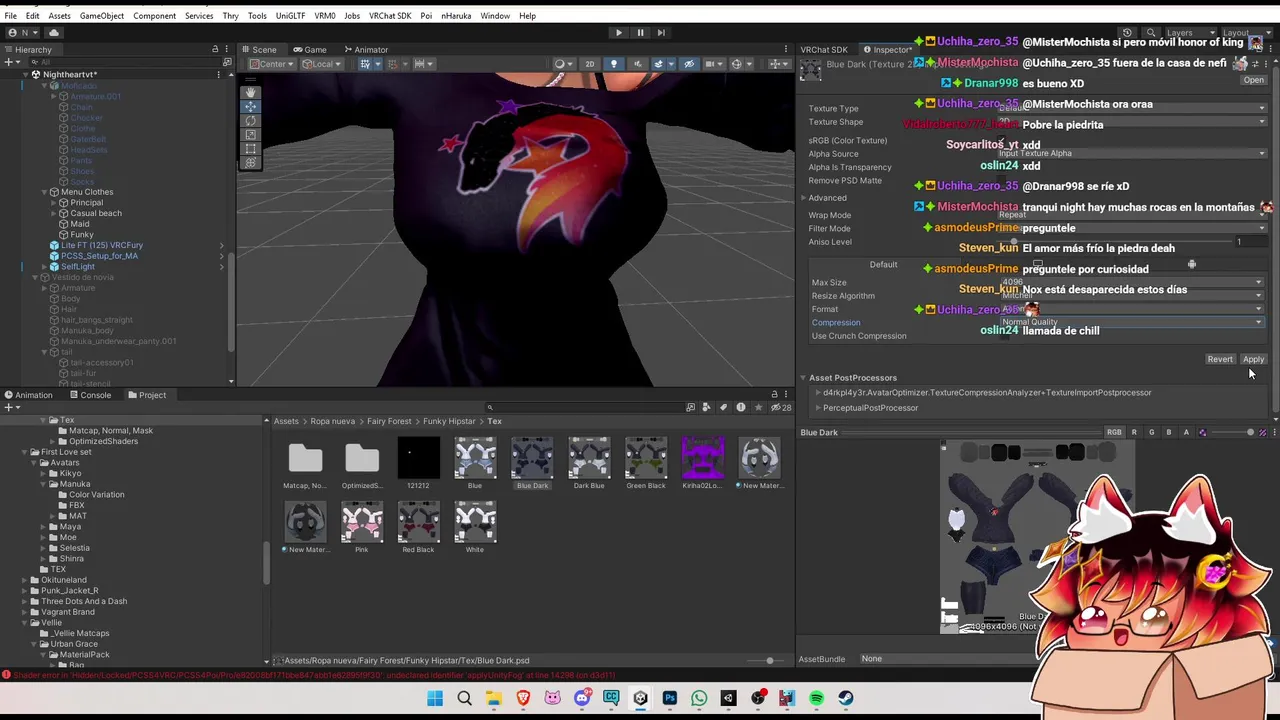Click Fairy Forest in the breadcrumb path
The height and width of the screenshot is (720, 1280).
pyautogui.click(x=389, y=421)
